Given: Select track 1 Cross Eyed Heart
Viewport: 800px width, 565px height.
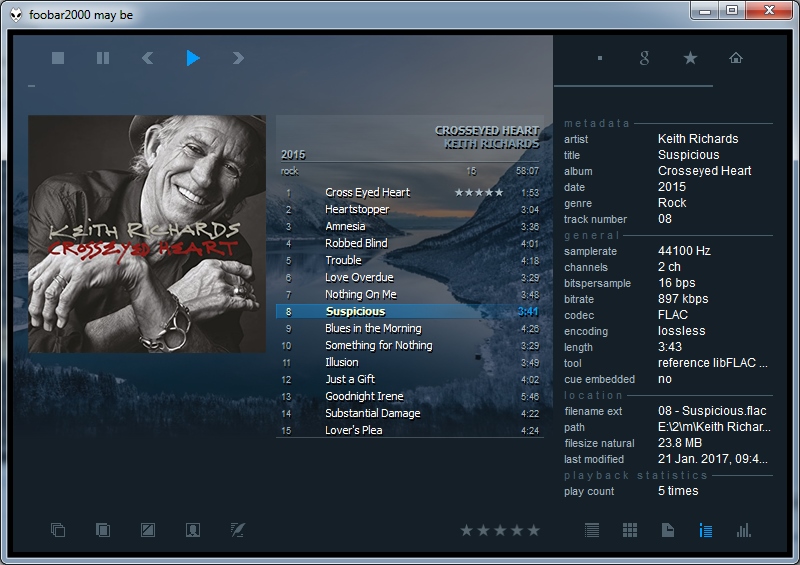Looking at the screenshot, I should click(x=410, y=192).
